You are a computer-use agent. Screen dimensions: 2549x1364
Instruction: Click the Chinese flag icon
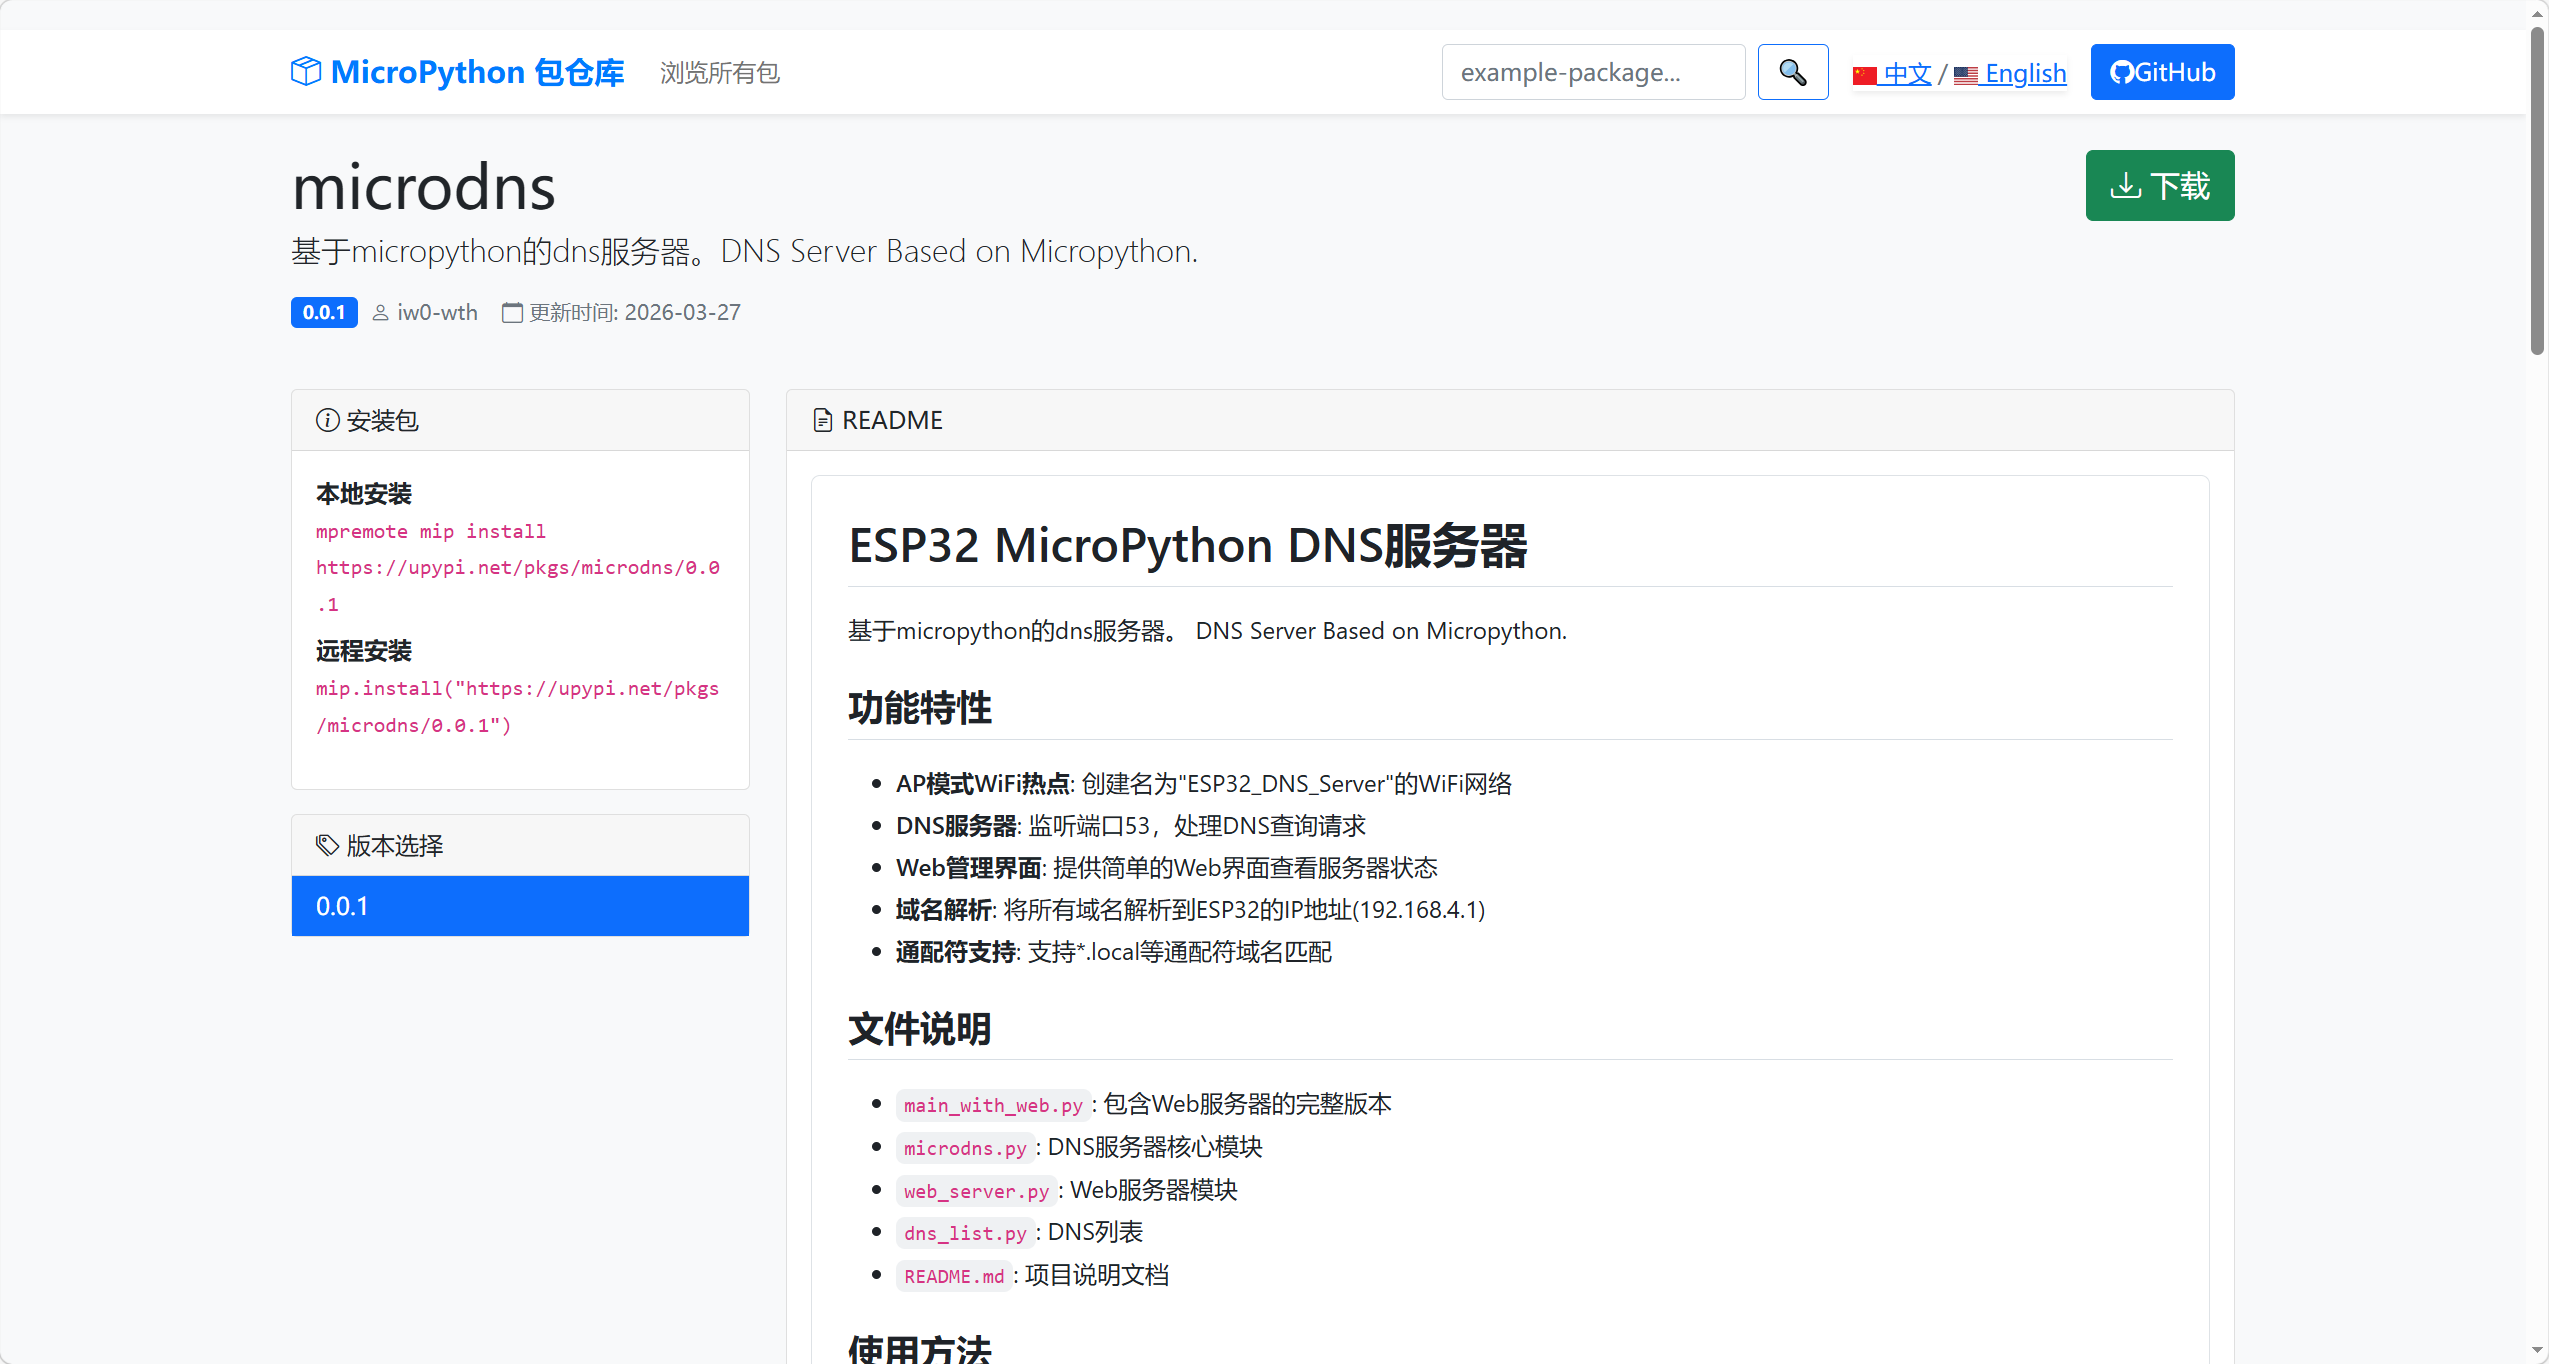1864,75
